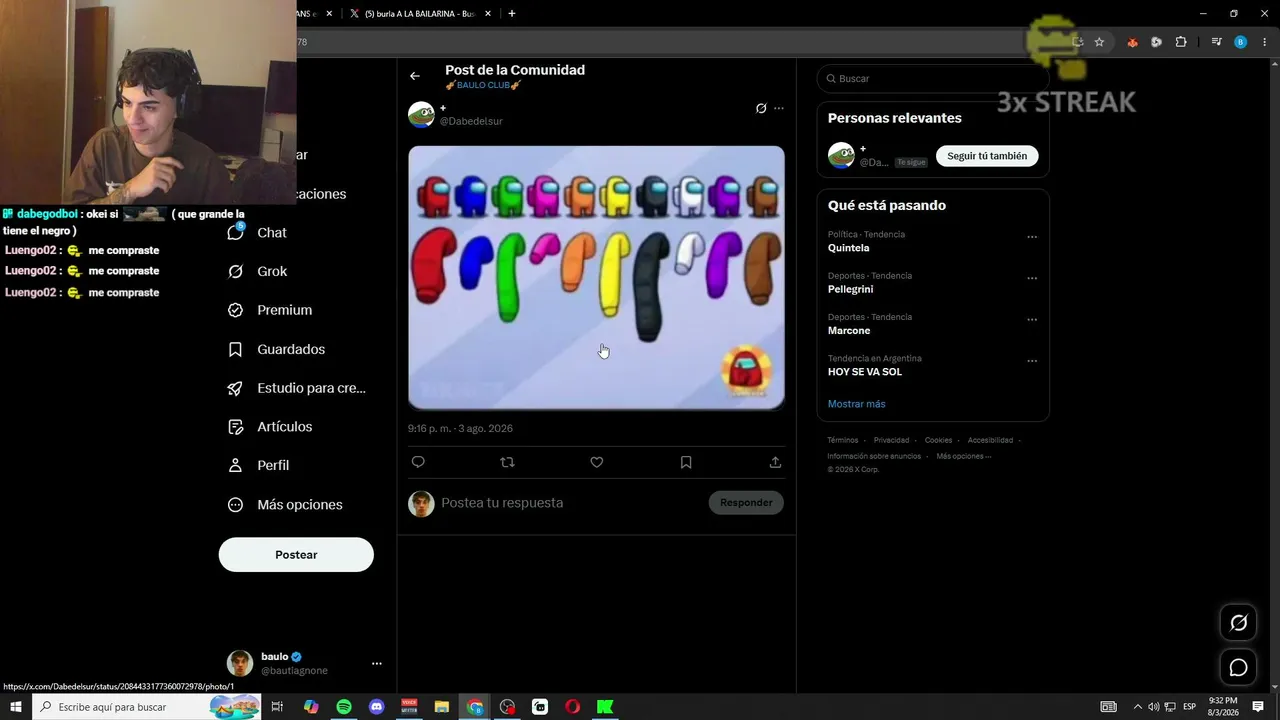
Task: Click the Windows taskbar search box
Action: coord(148,707)
